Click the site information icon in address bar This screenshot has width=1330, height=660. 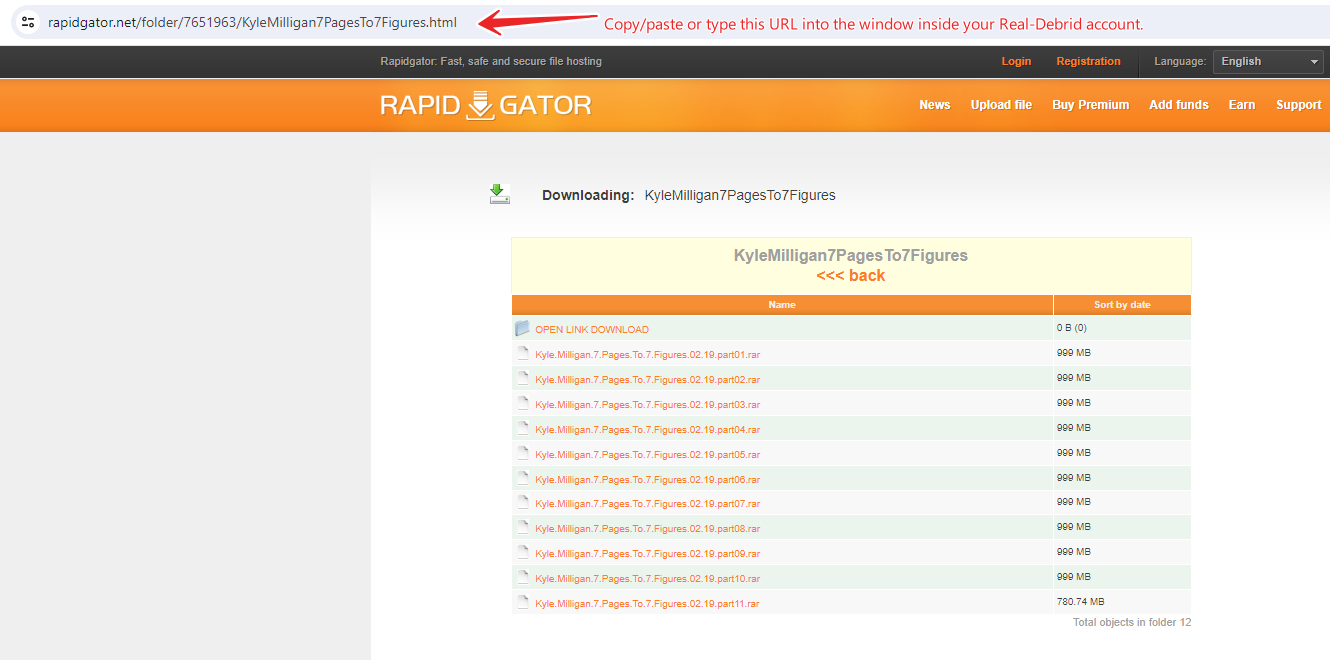pyautogui.click(x=28, y=21)
